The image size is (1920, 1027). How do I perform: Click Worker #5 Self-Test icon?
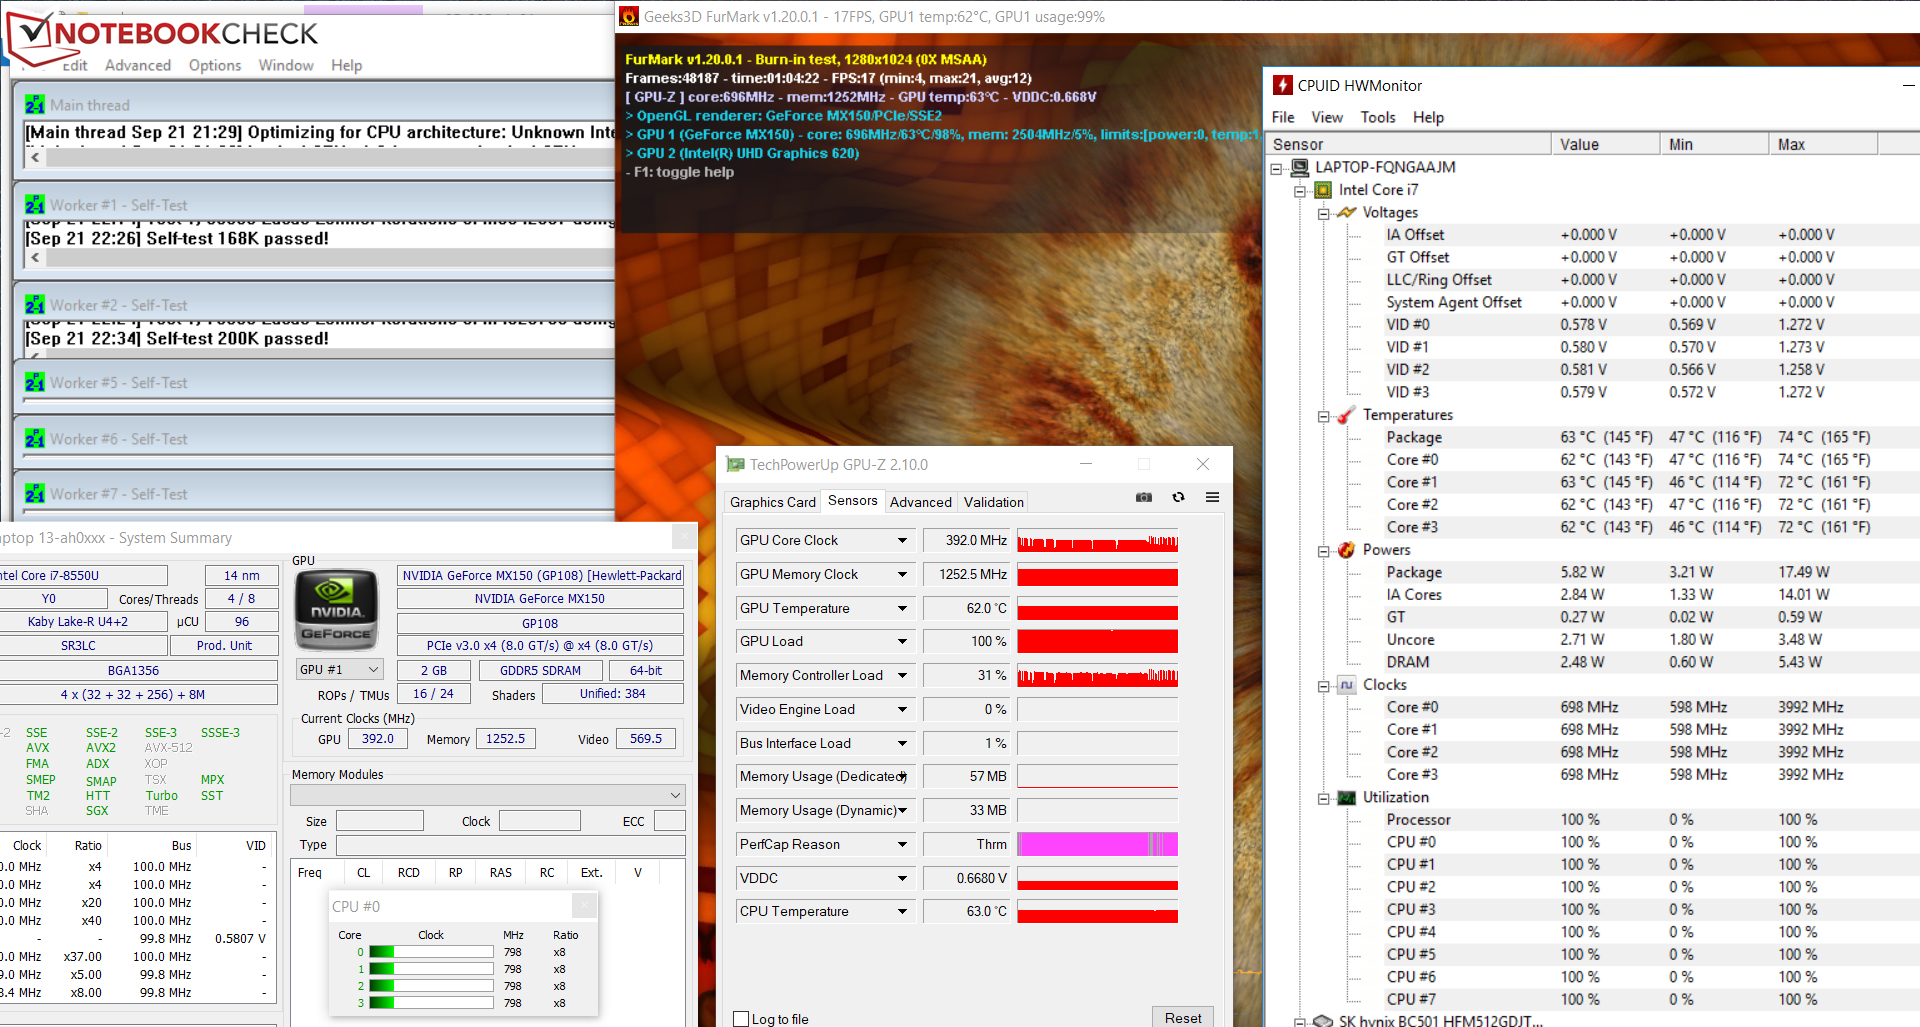pos(35,382)
